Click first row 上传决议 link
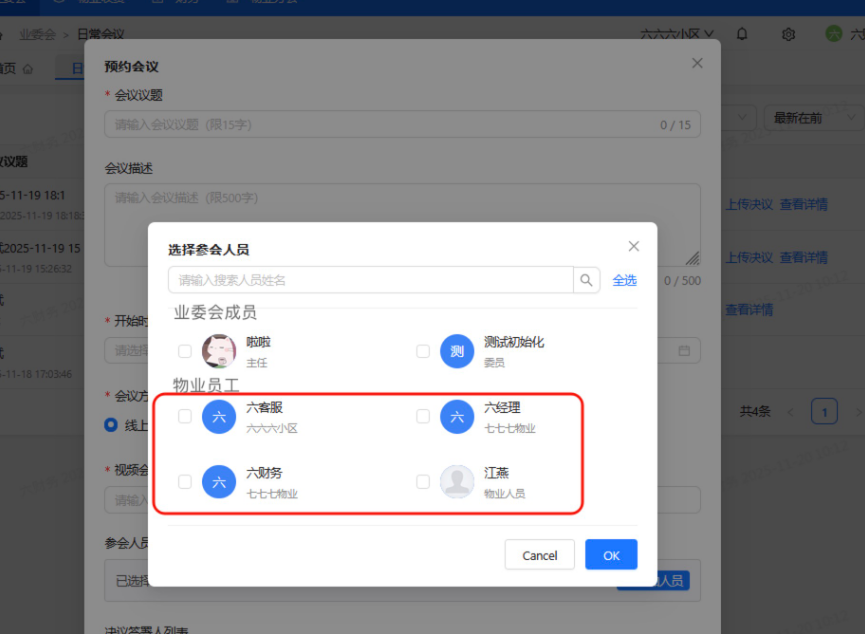 pyautogui.click(x=749, y=205)
